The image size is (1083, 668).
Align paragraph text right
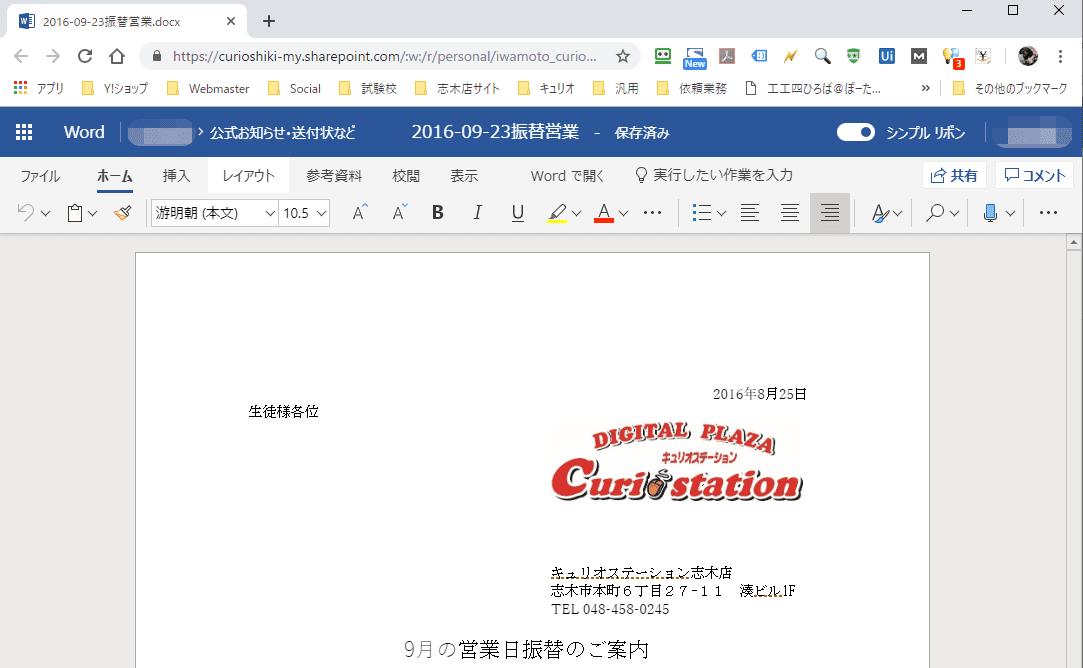pos(830,213)
